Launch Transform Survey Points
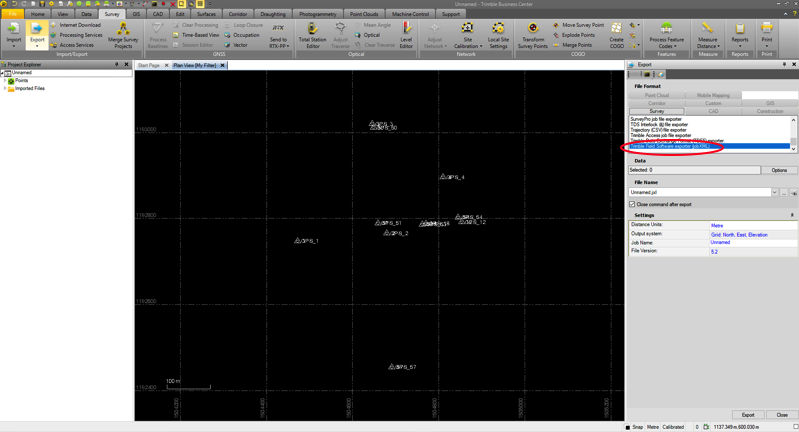 (x=532, y=35)
